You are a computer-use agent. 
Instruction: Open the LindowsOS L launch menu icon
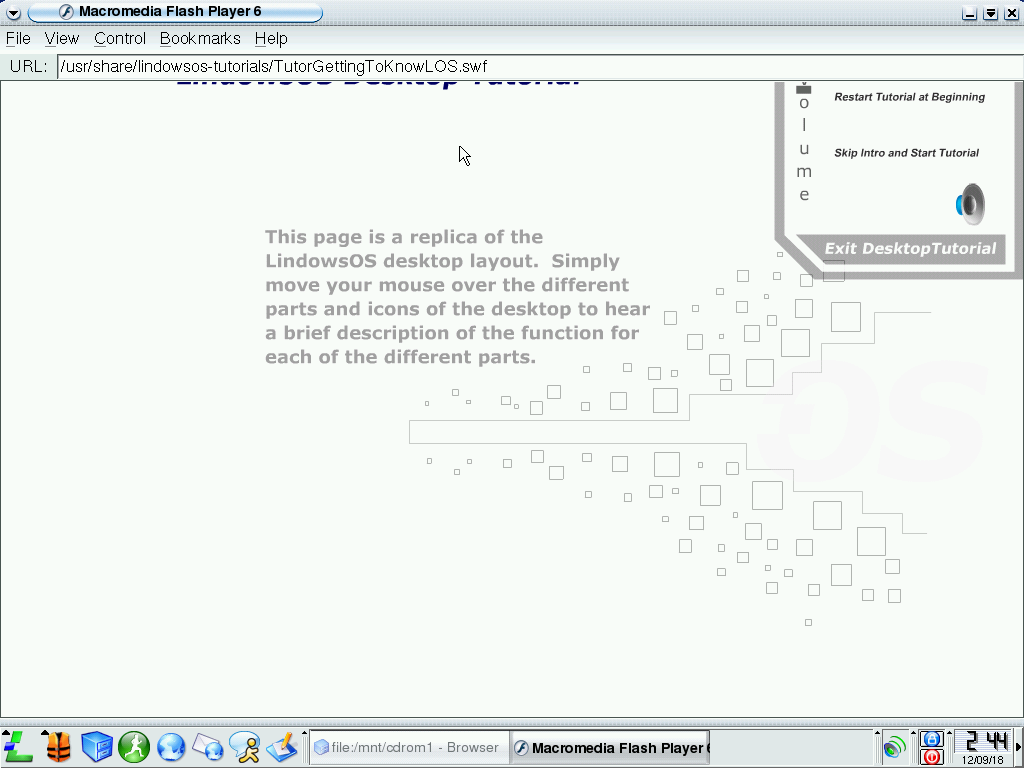point(18,747)
